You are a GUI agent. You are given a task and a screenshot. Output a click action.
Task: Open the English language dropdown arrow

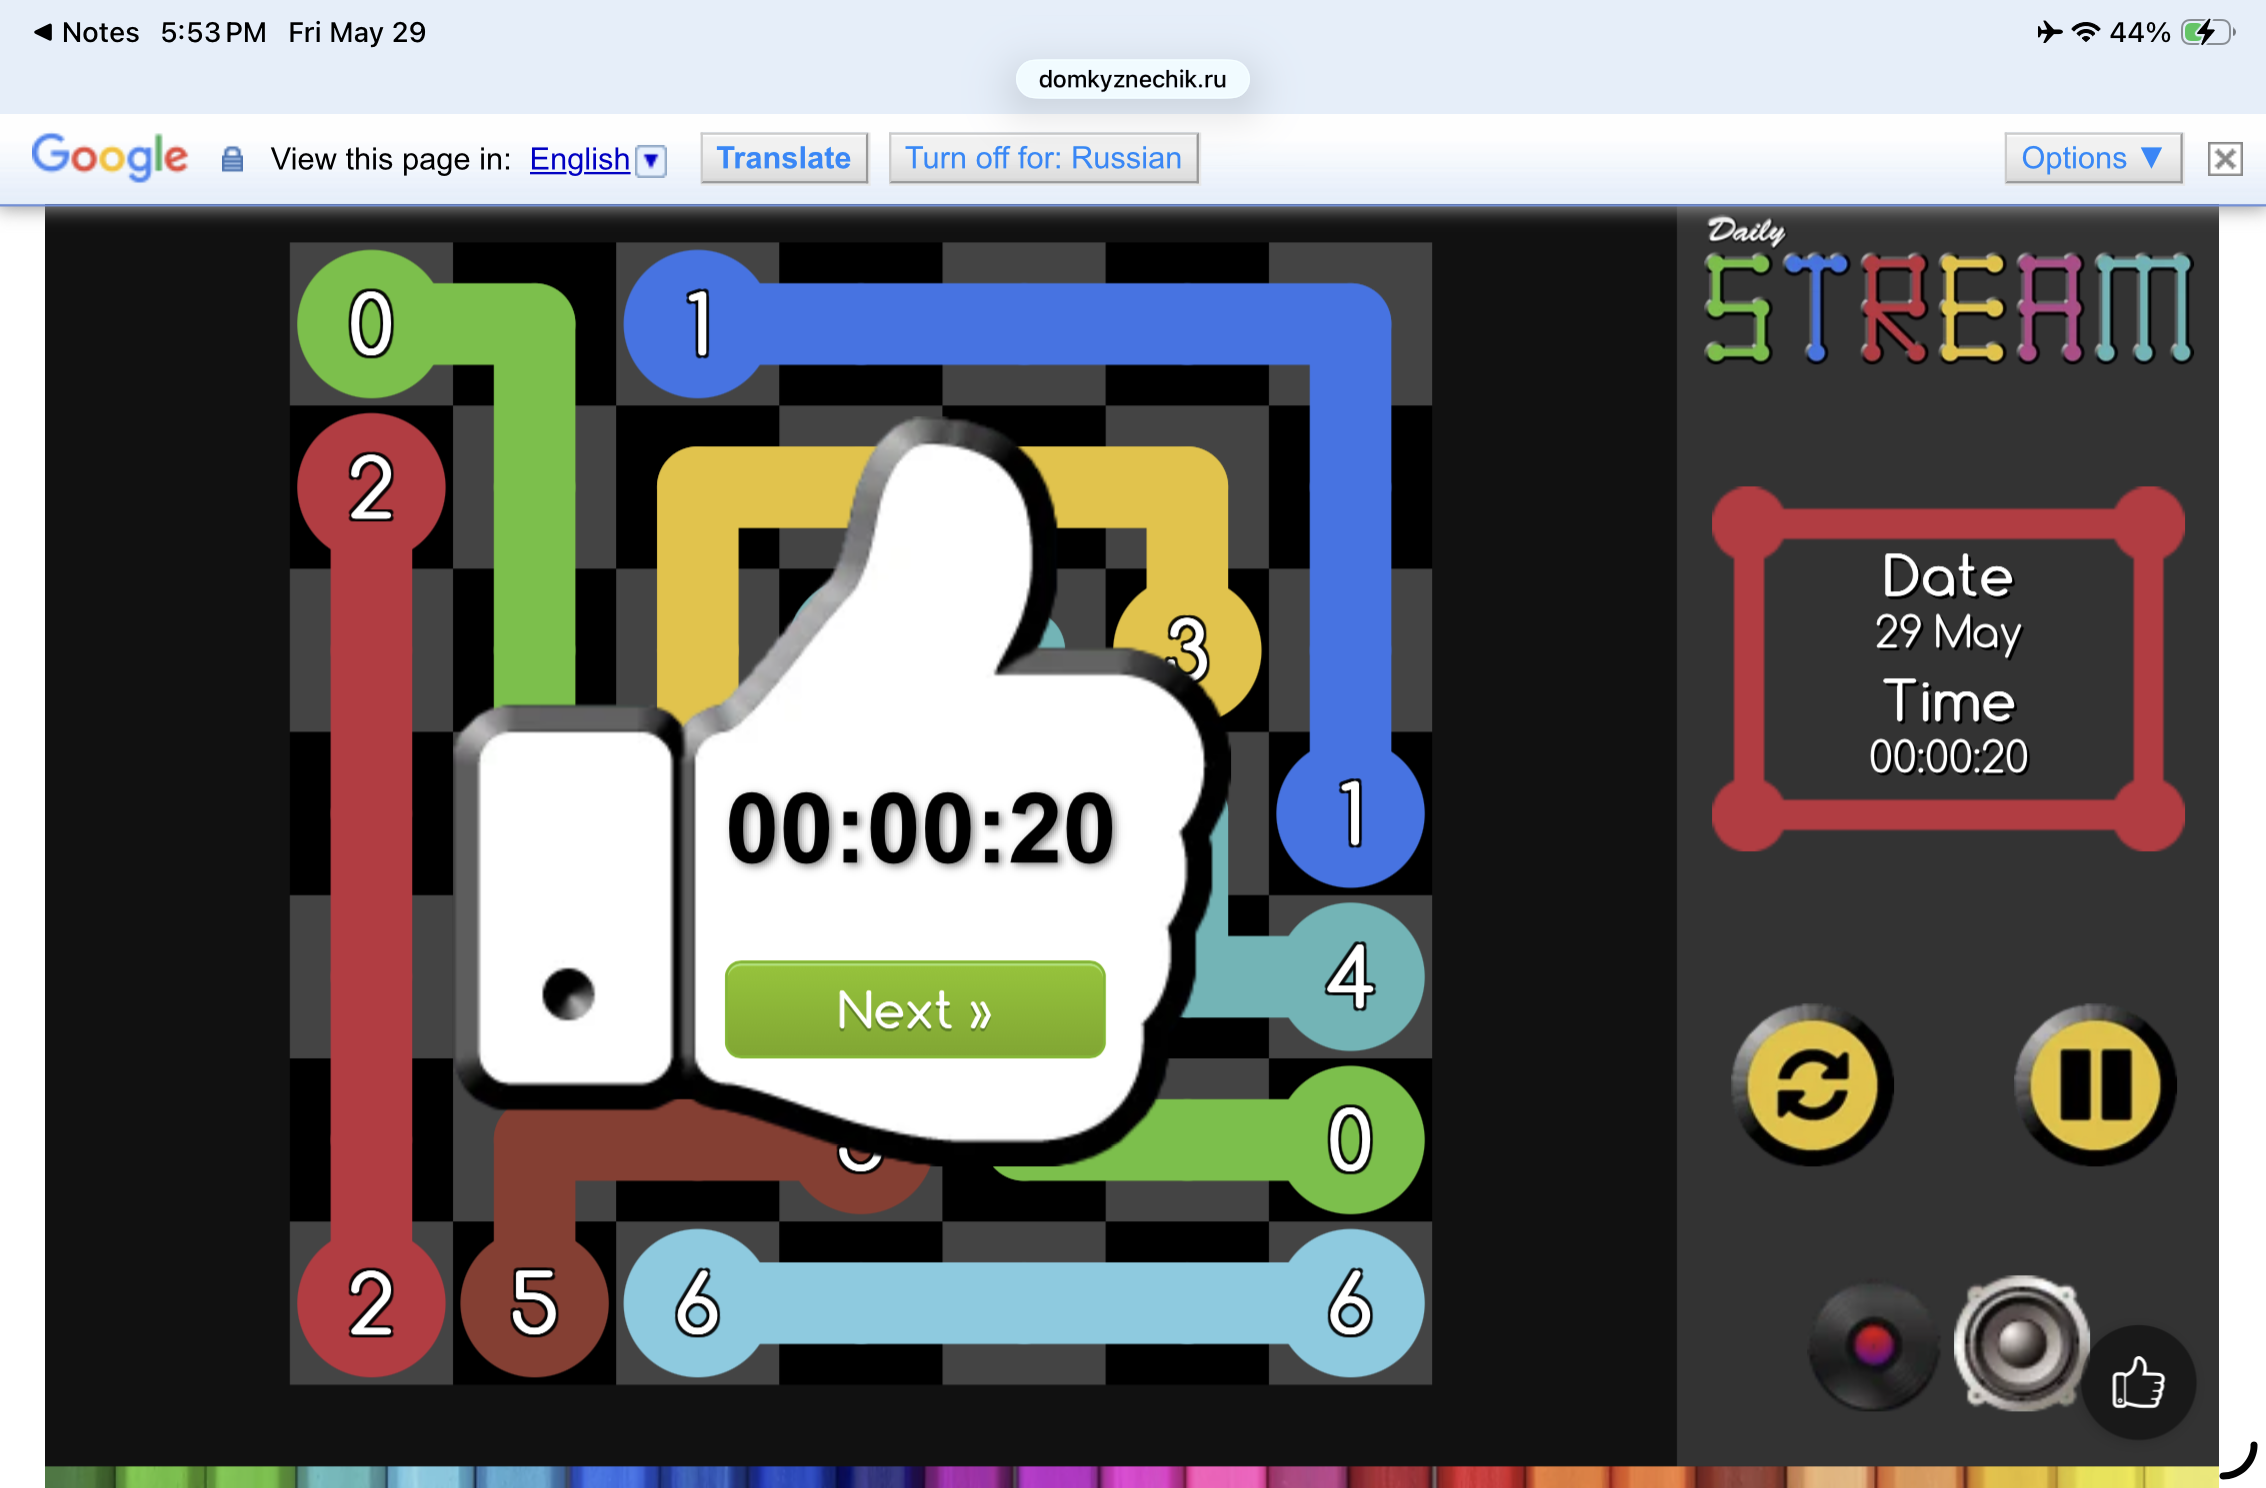point(651,160)
